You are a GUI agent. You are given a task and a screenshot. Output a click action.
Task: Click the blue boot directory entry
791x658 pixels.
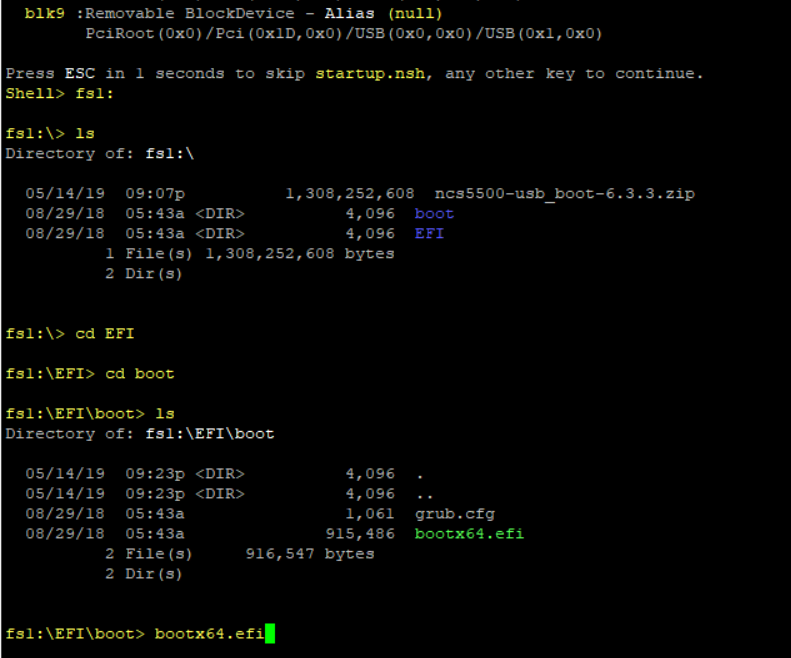point(434,213)
